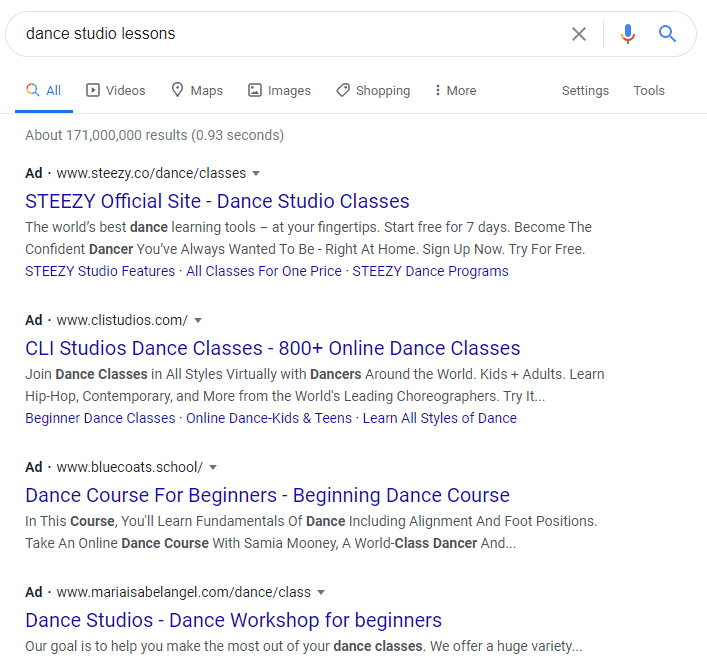Viewport: 707px width, 671px height.
Task: Open 'CLI Studios Dance Classes - 800+ Online Dance Classes'
Action: click(273, 348)
